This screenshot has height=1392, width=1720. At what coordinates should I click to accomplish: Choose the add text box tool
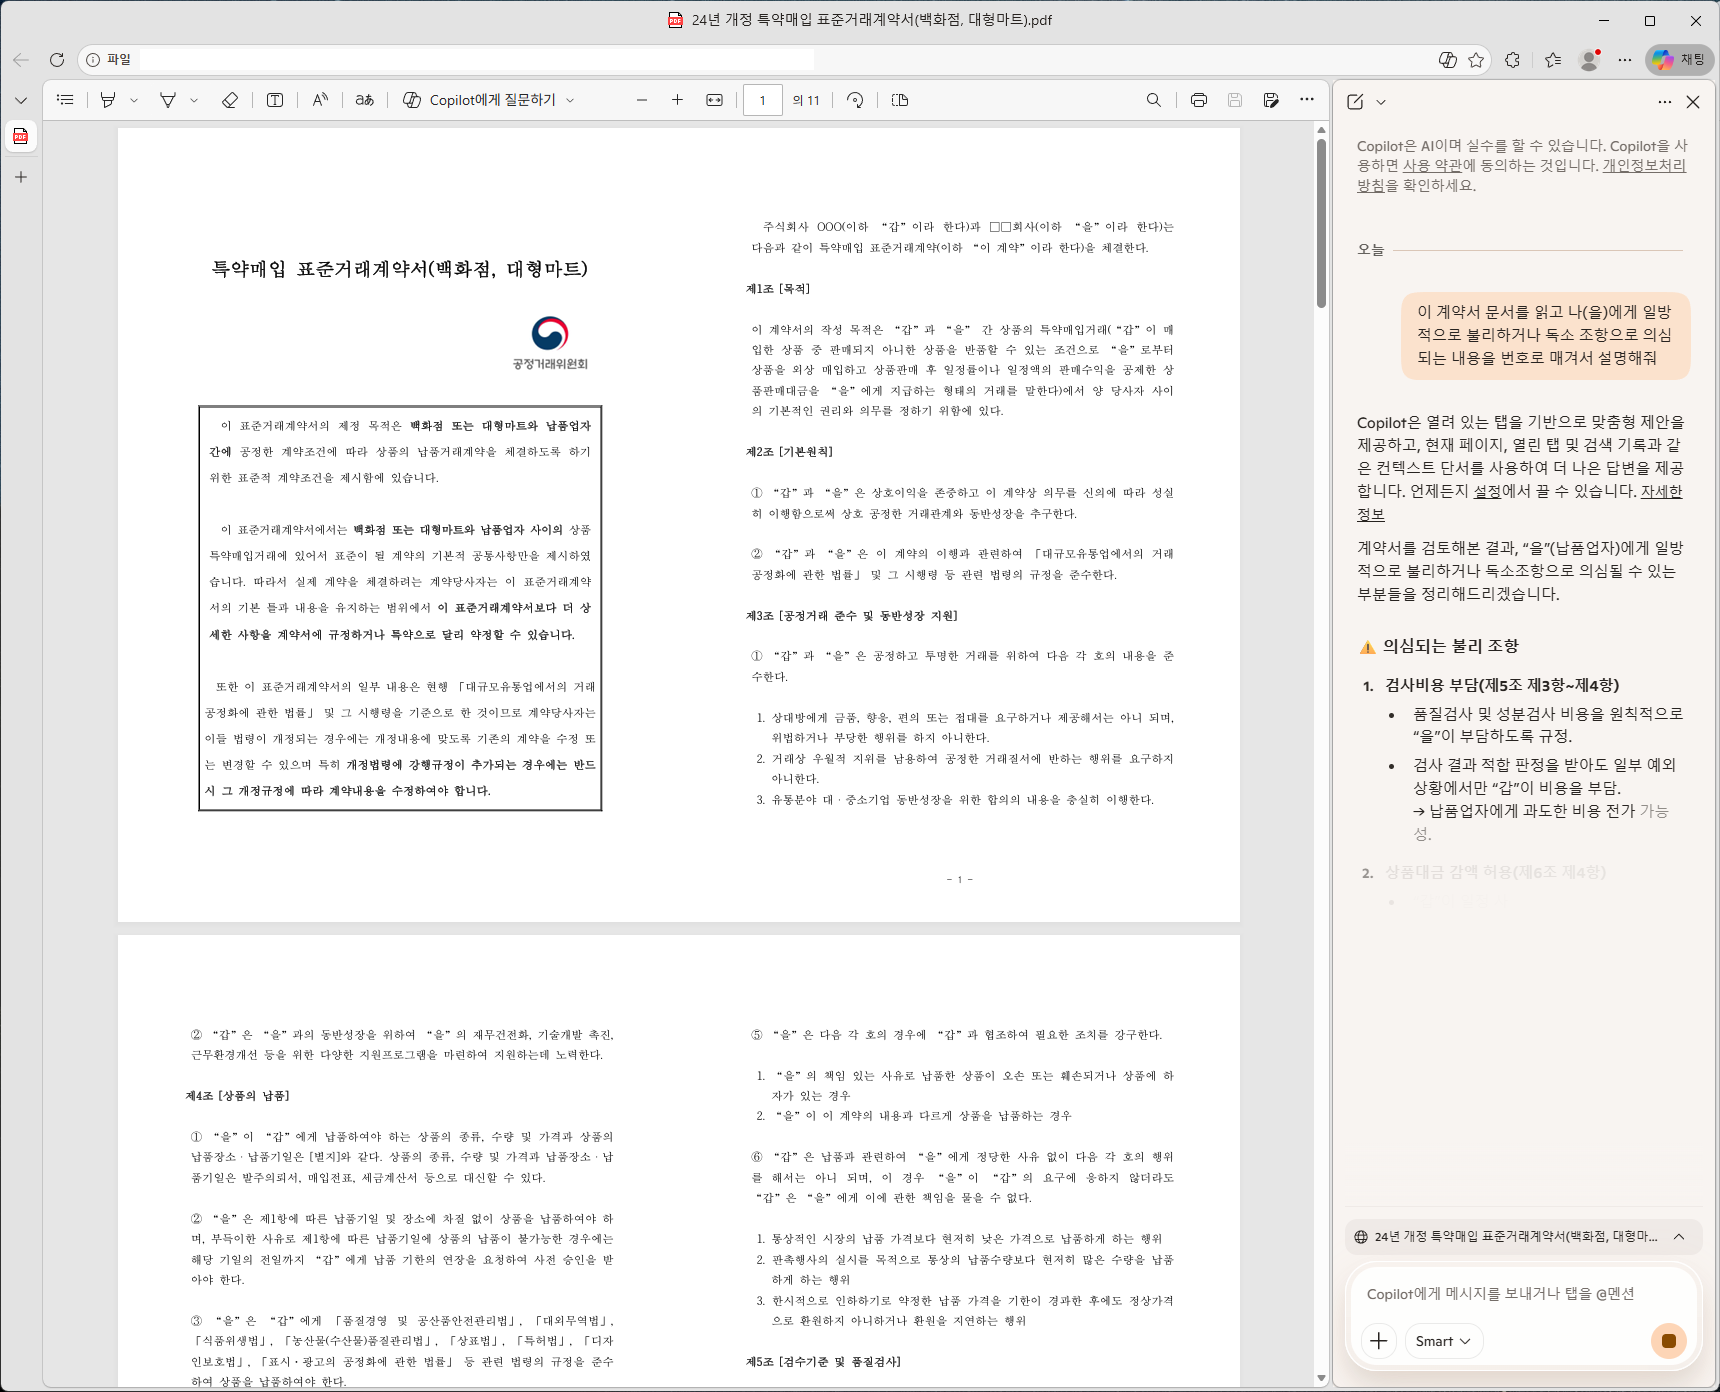point(275,100)
